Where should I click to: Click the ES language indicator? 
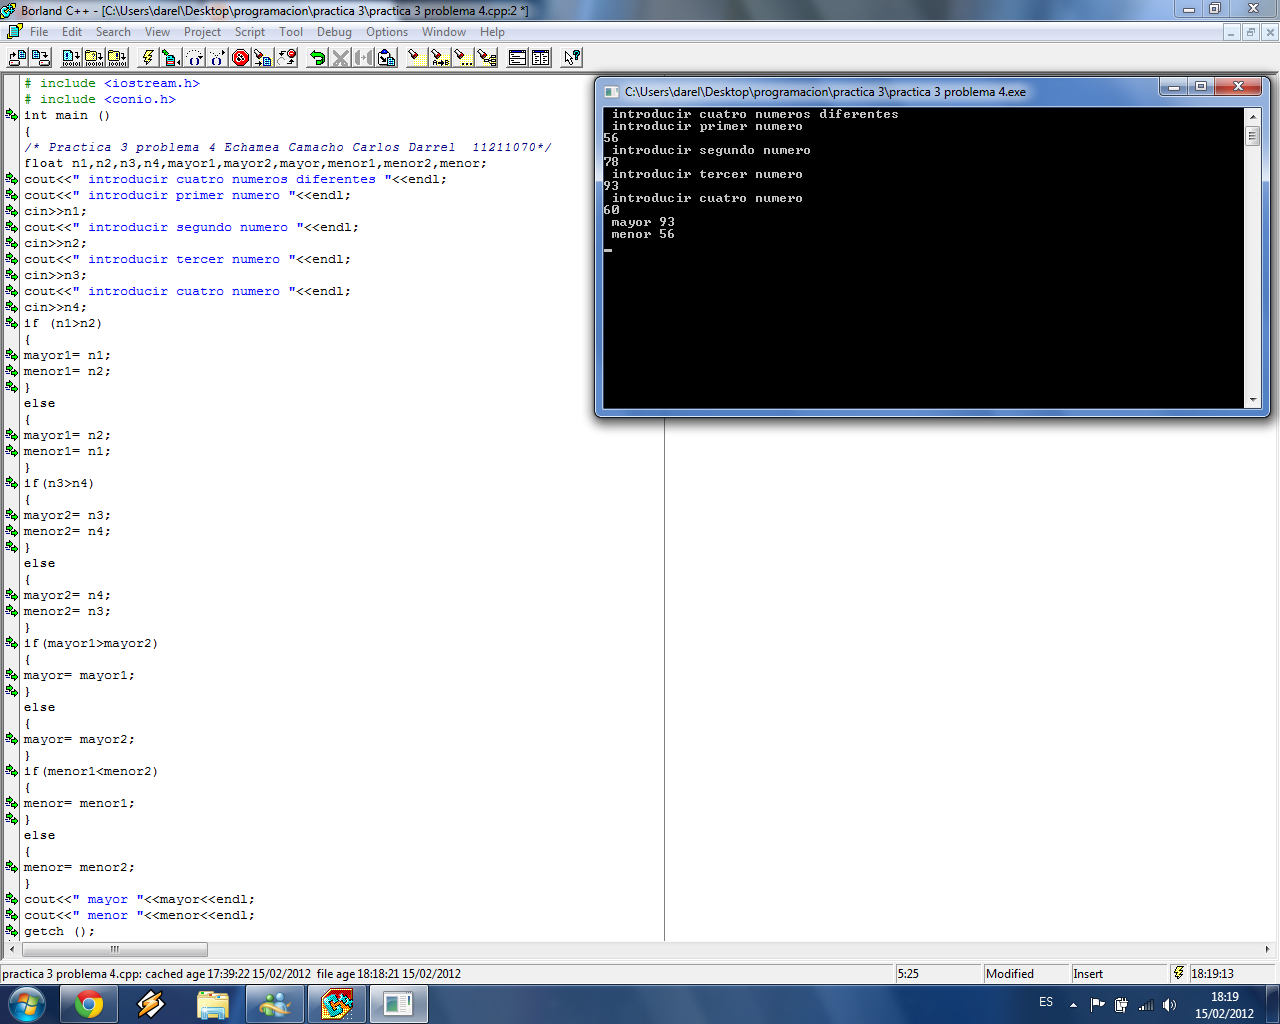coord(1046,1003)
